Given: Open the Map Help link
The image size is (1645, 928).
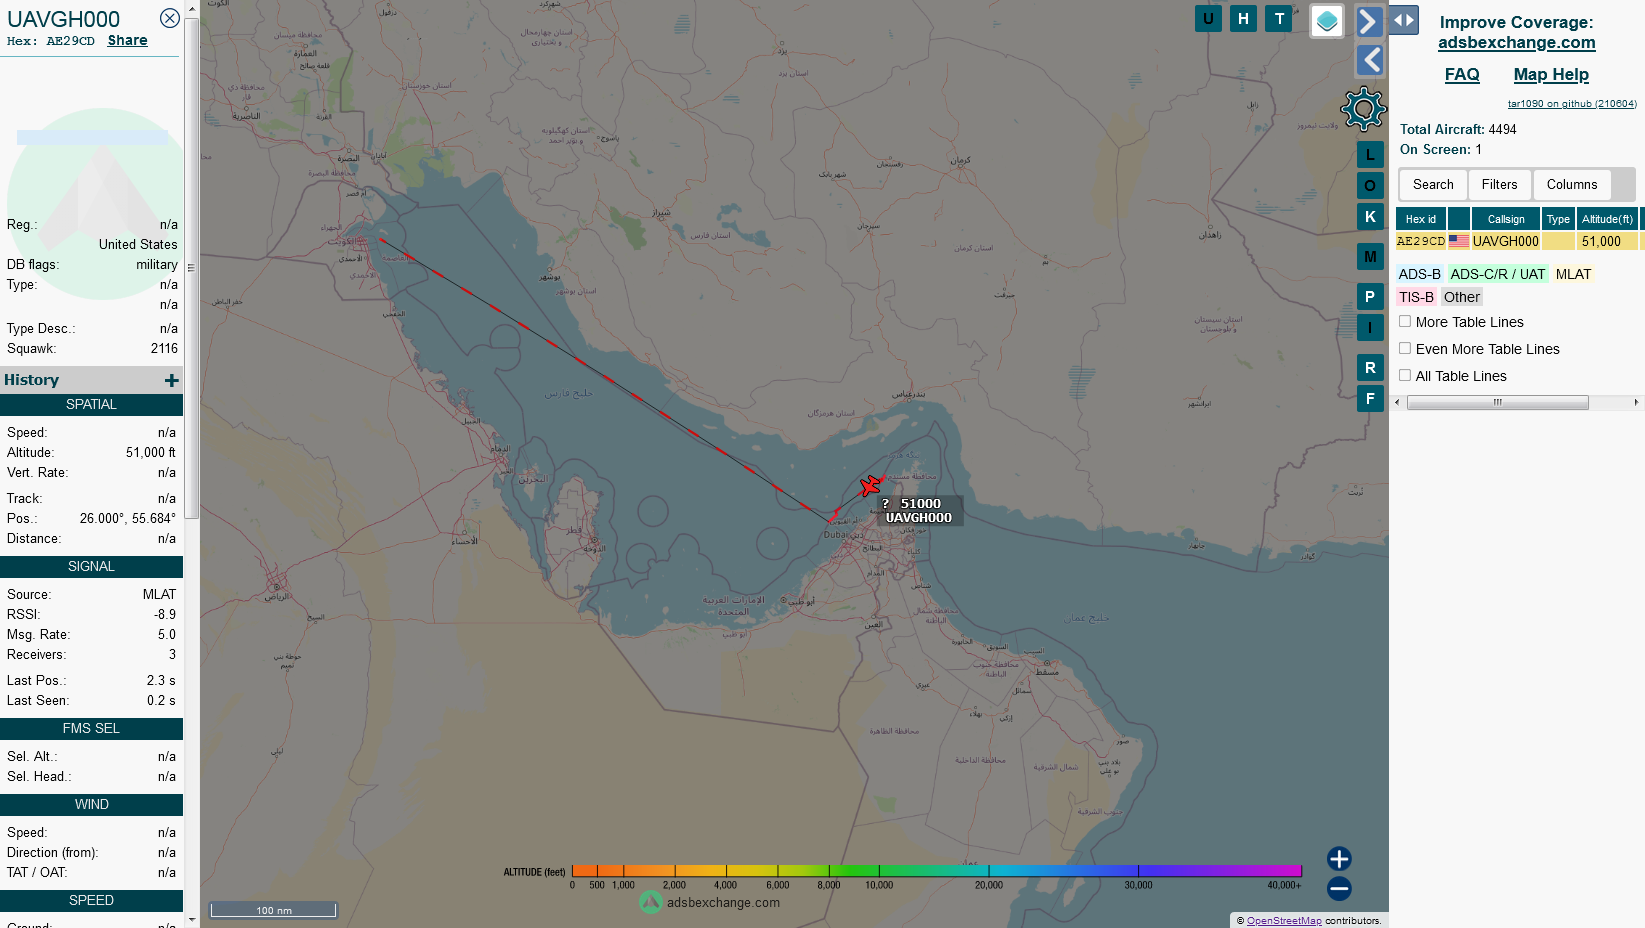Looking at the screenshot, I should point(1551,75).
